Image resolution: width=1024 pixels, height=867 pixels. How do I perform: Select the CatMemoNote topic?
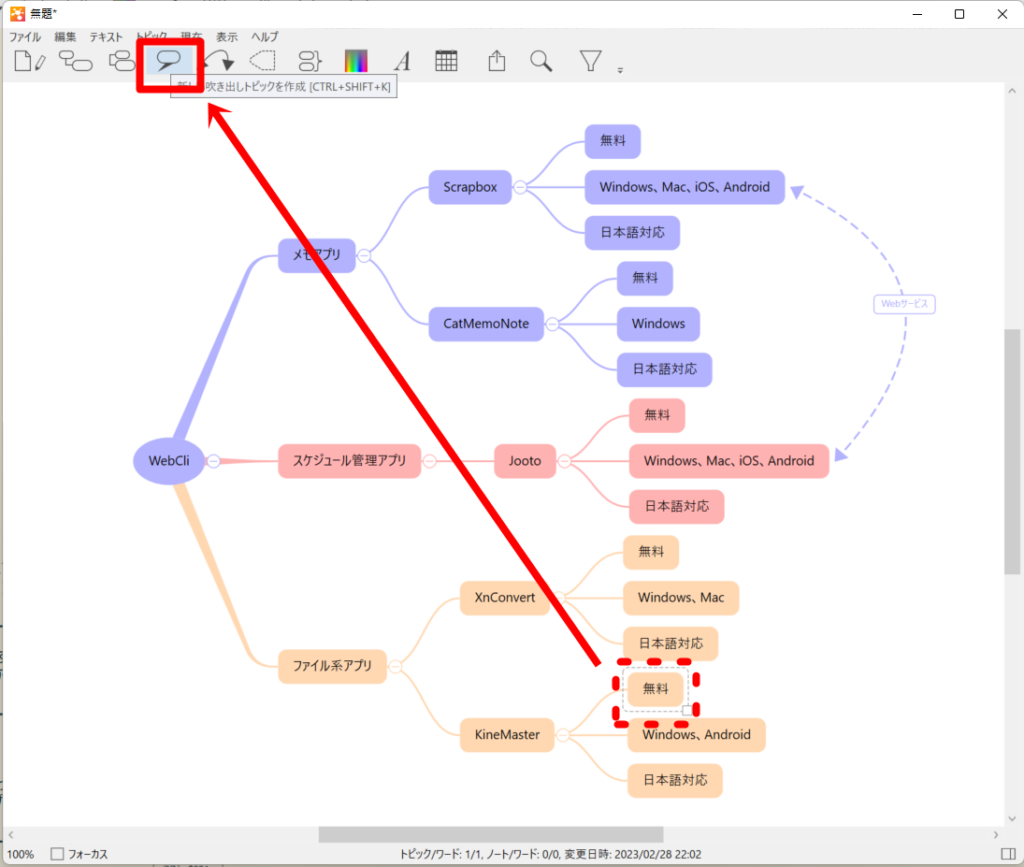[x=486, y=324]
